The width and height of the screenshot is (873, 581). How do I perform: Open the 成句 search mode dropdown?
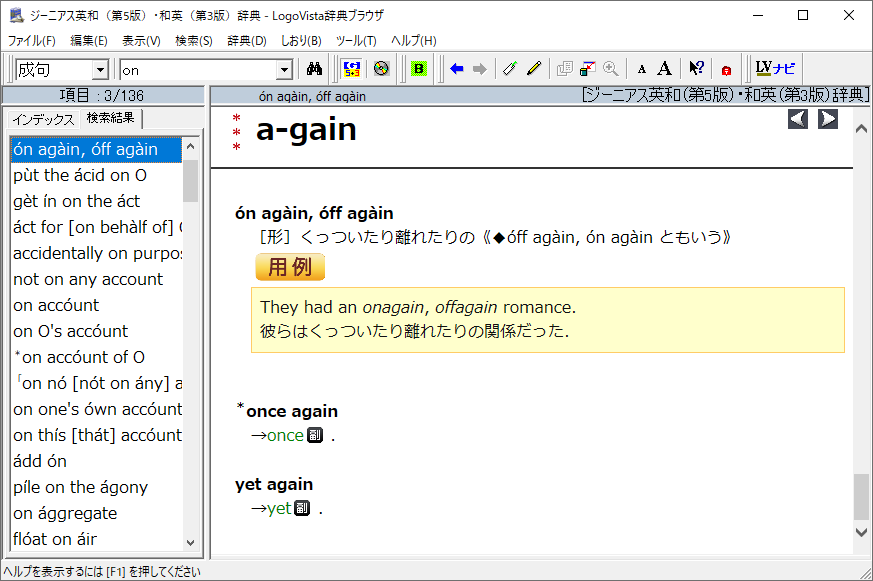[x=99, y=70]
